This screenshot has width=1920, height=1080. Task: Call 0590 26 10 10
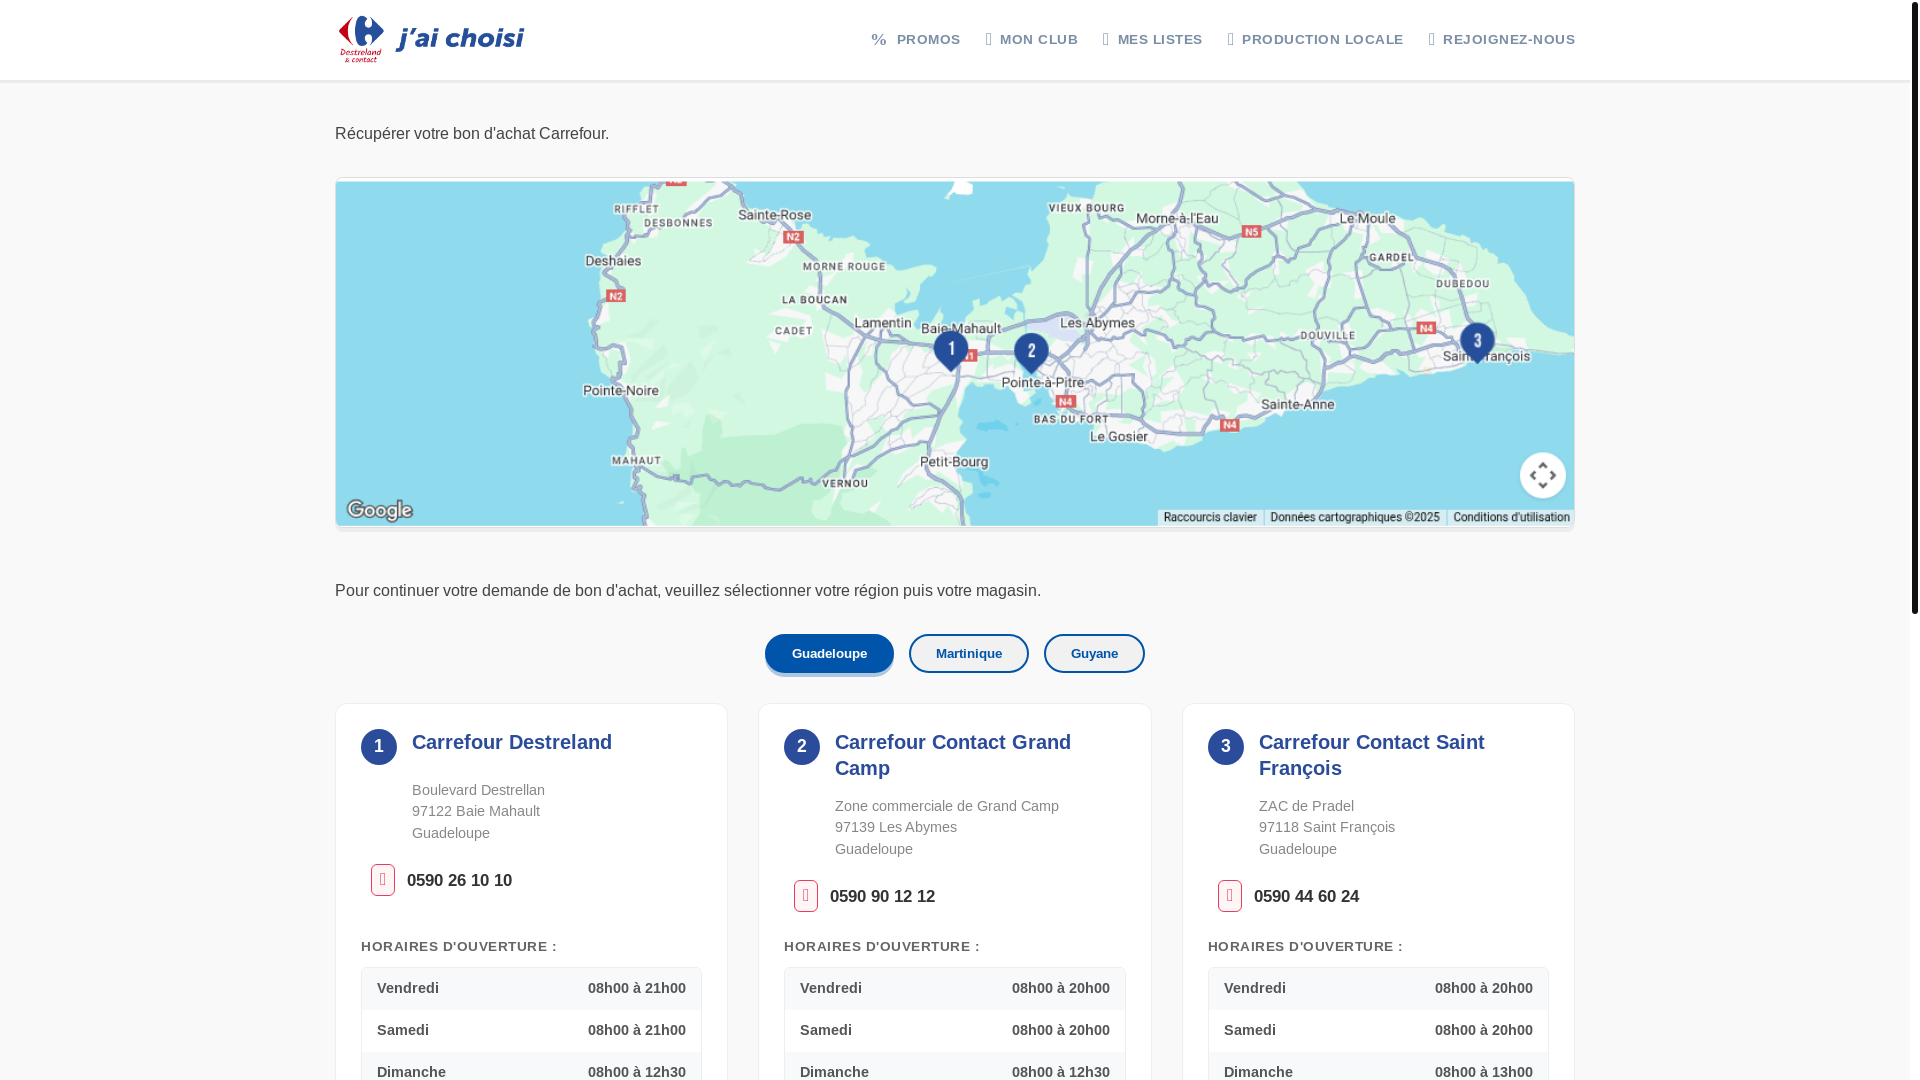(460, 881)
